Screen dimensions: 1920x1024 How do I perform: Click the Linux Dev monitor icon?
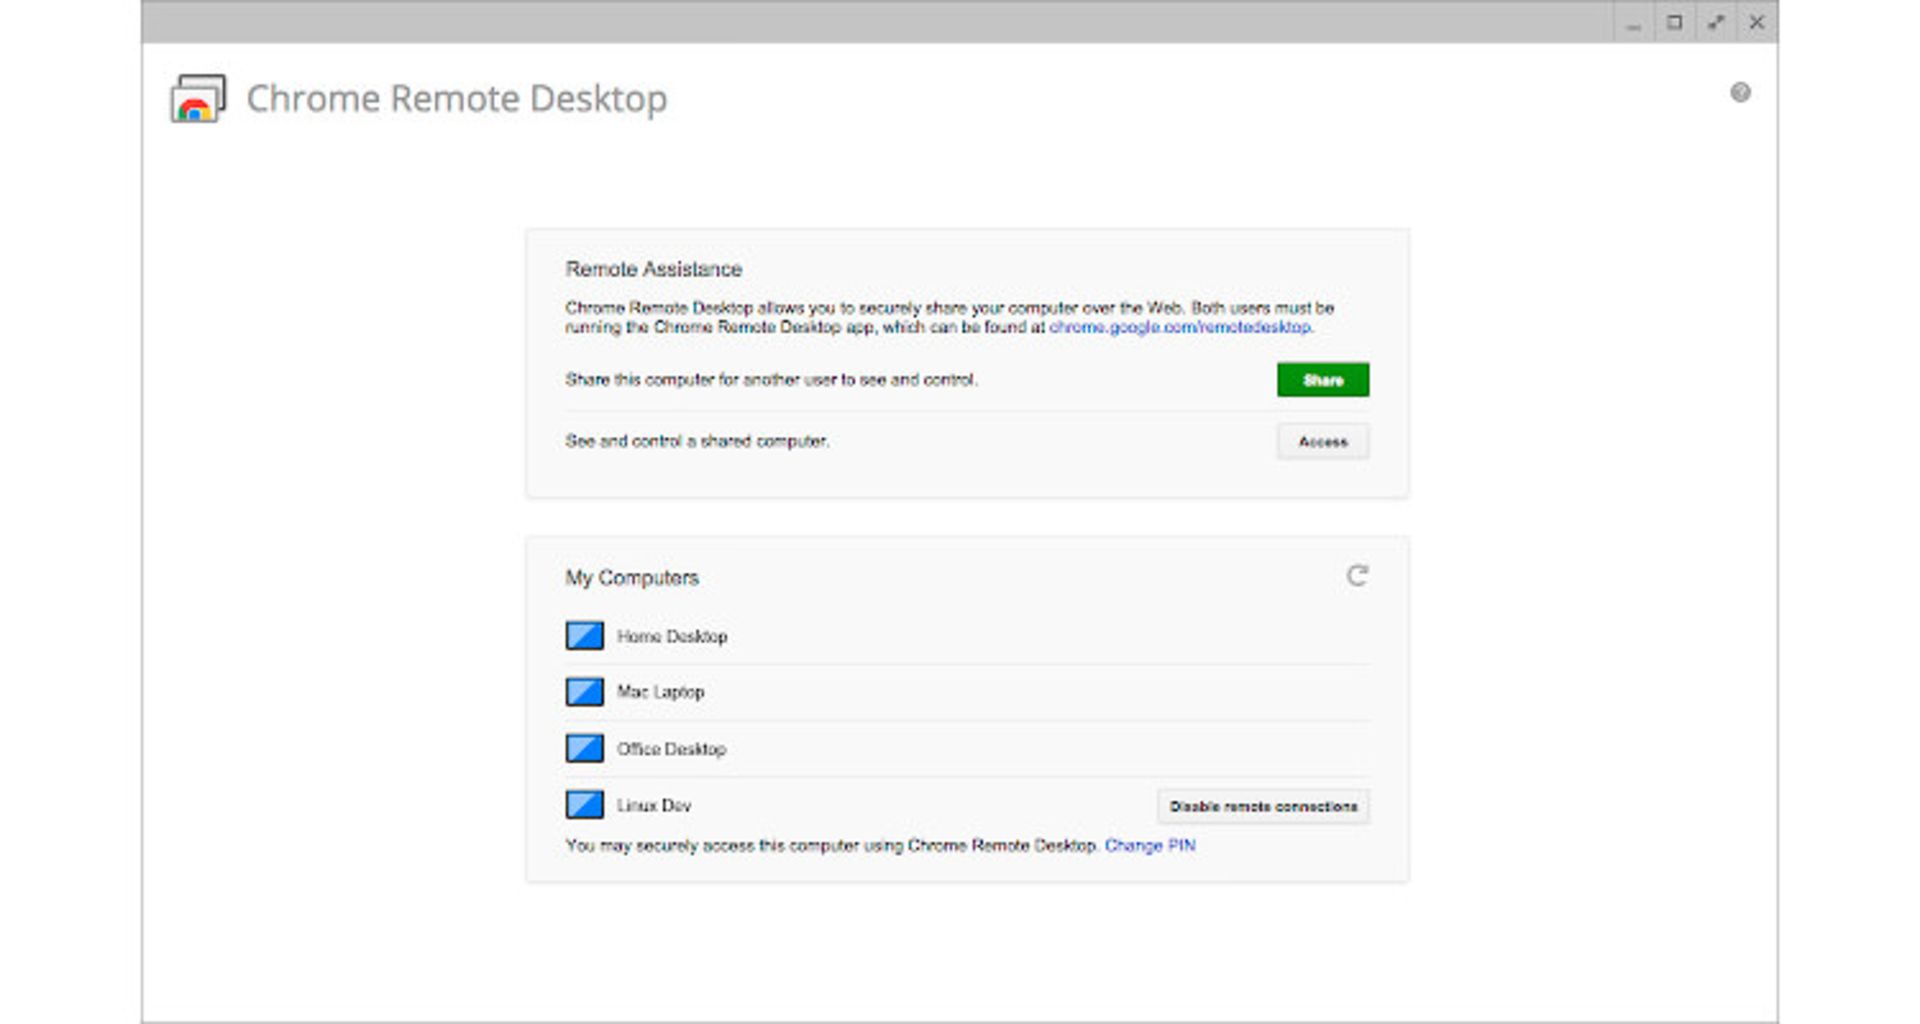click(584, 805)
